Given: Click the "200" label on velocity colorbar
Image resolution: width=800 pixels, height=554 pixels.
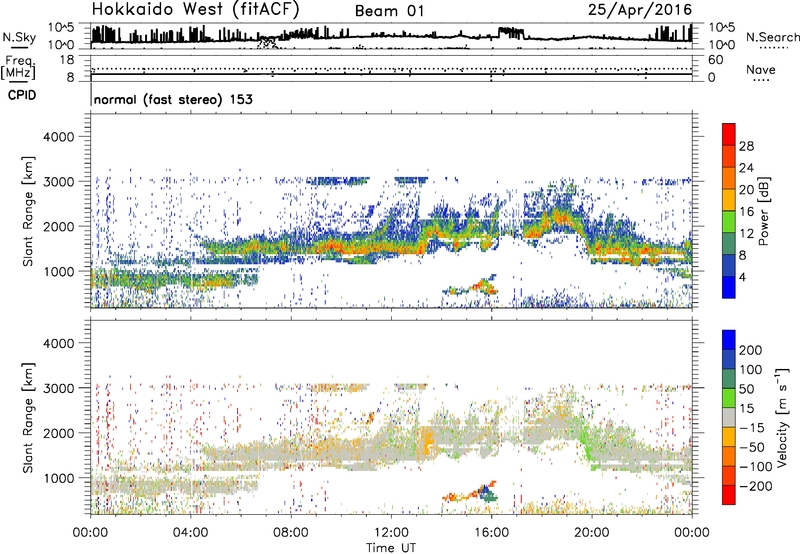Looking at the screenshot, I should point(751,350).
